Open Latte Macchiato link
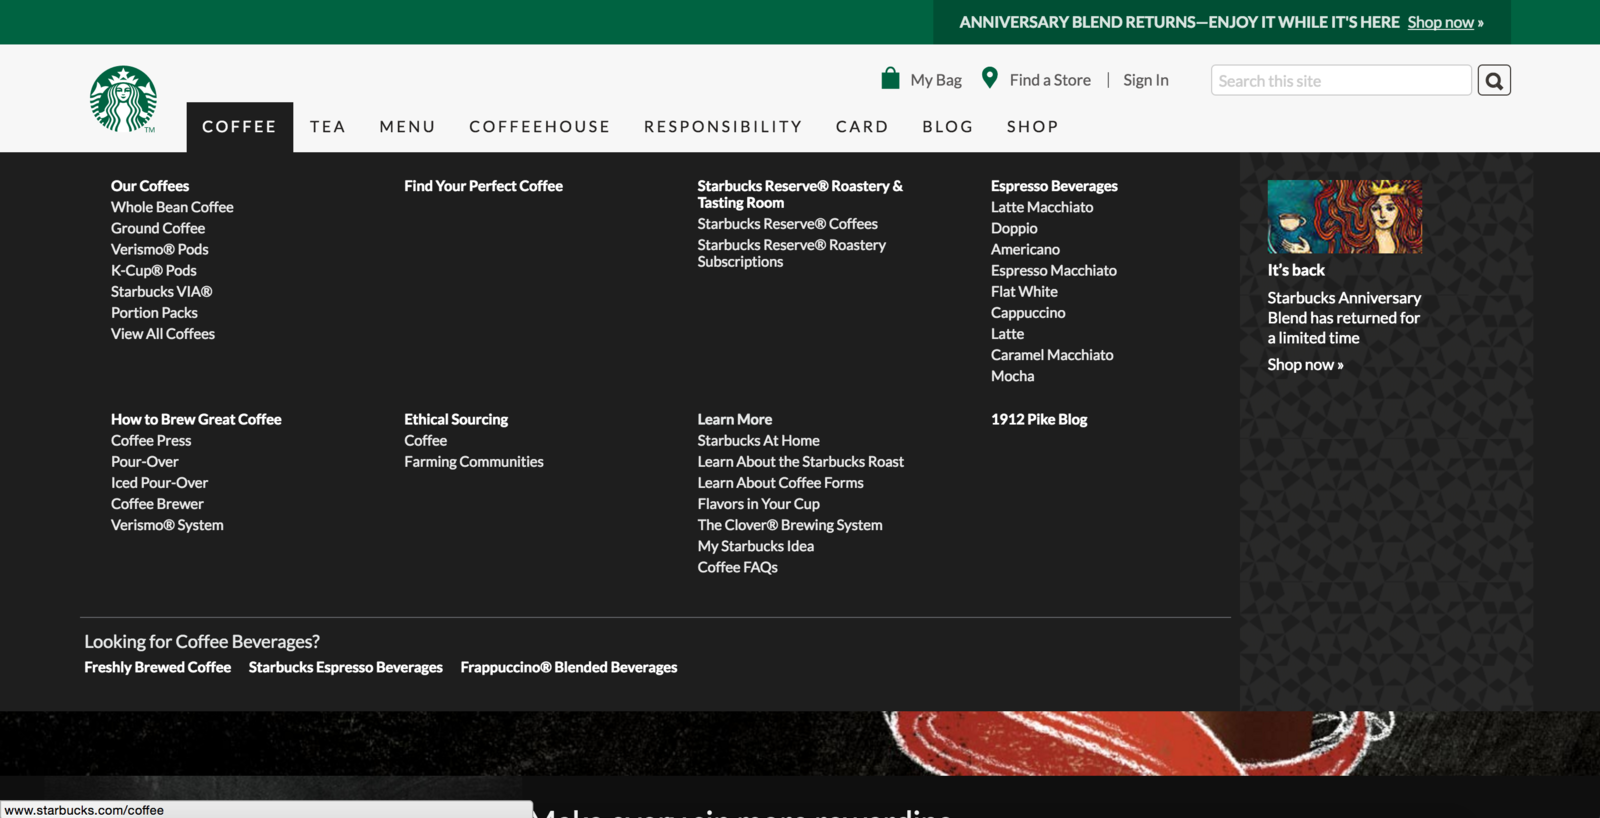1600x818 pixels. click(1042, 207)
